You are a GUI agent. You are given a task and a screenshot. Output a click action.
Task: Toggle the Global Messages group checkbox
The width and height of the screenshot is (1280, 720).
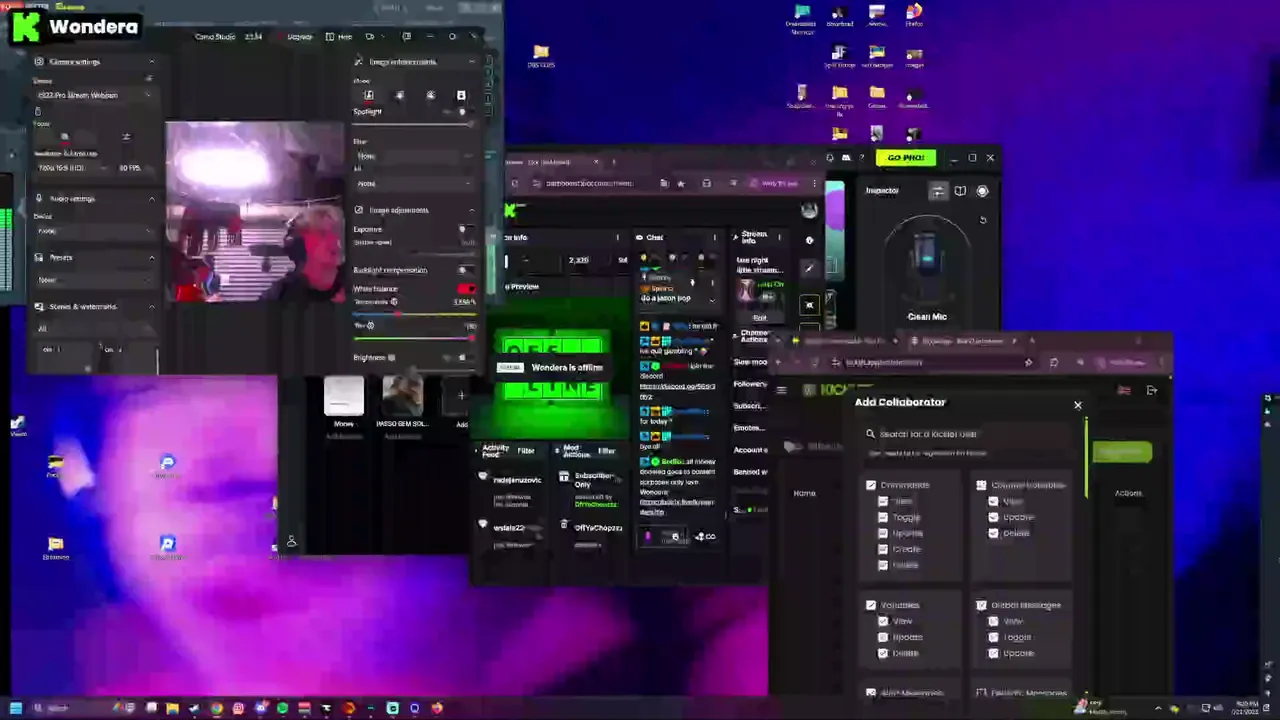click(x=981, y=605)
